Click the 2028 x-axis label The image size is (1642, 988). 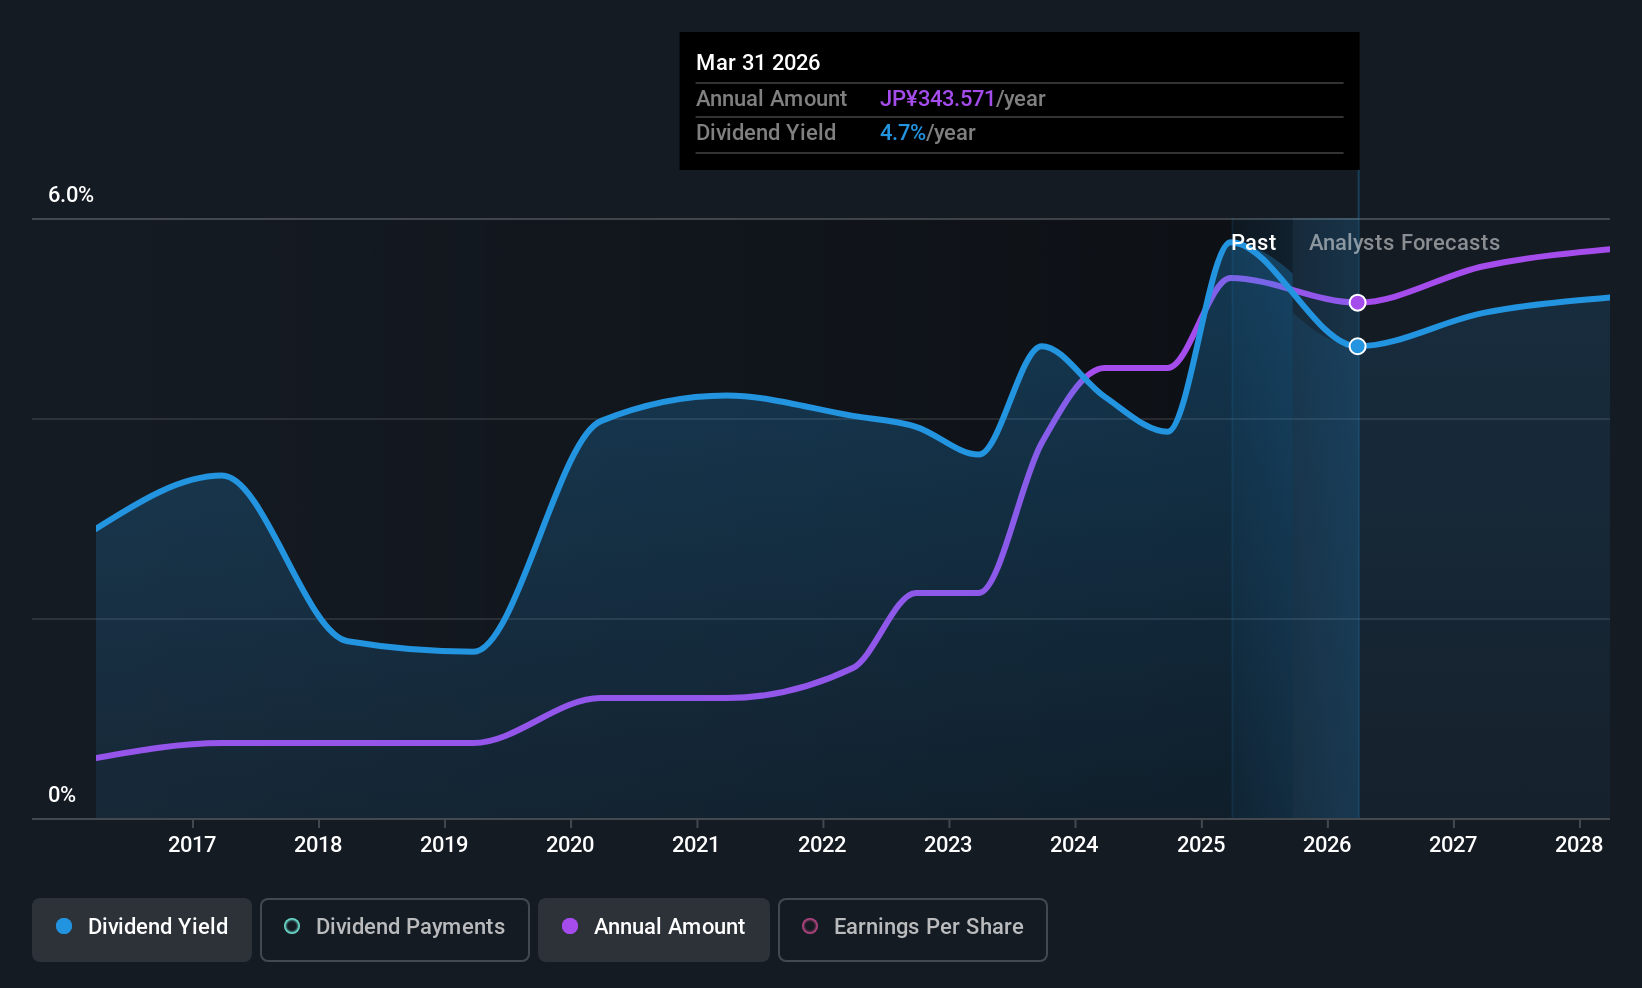1579,845
